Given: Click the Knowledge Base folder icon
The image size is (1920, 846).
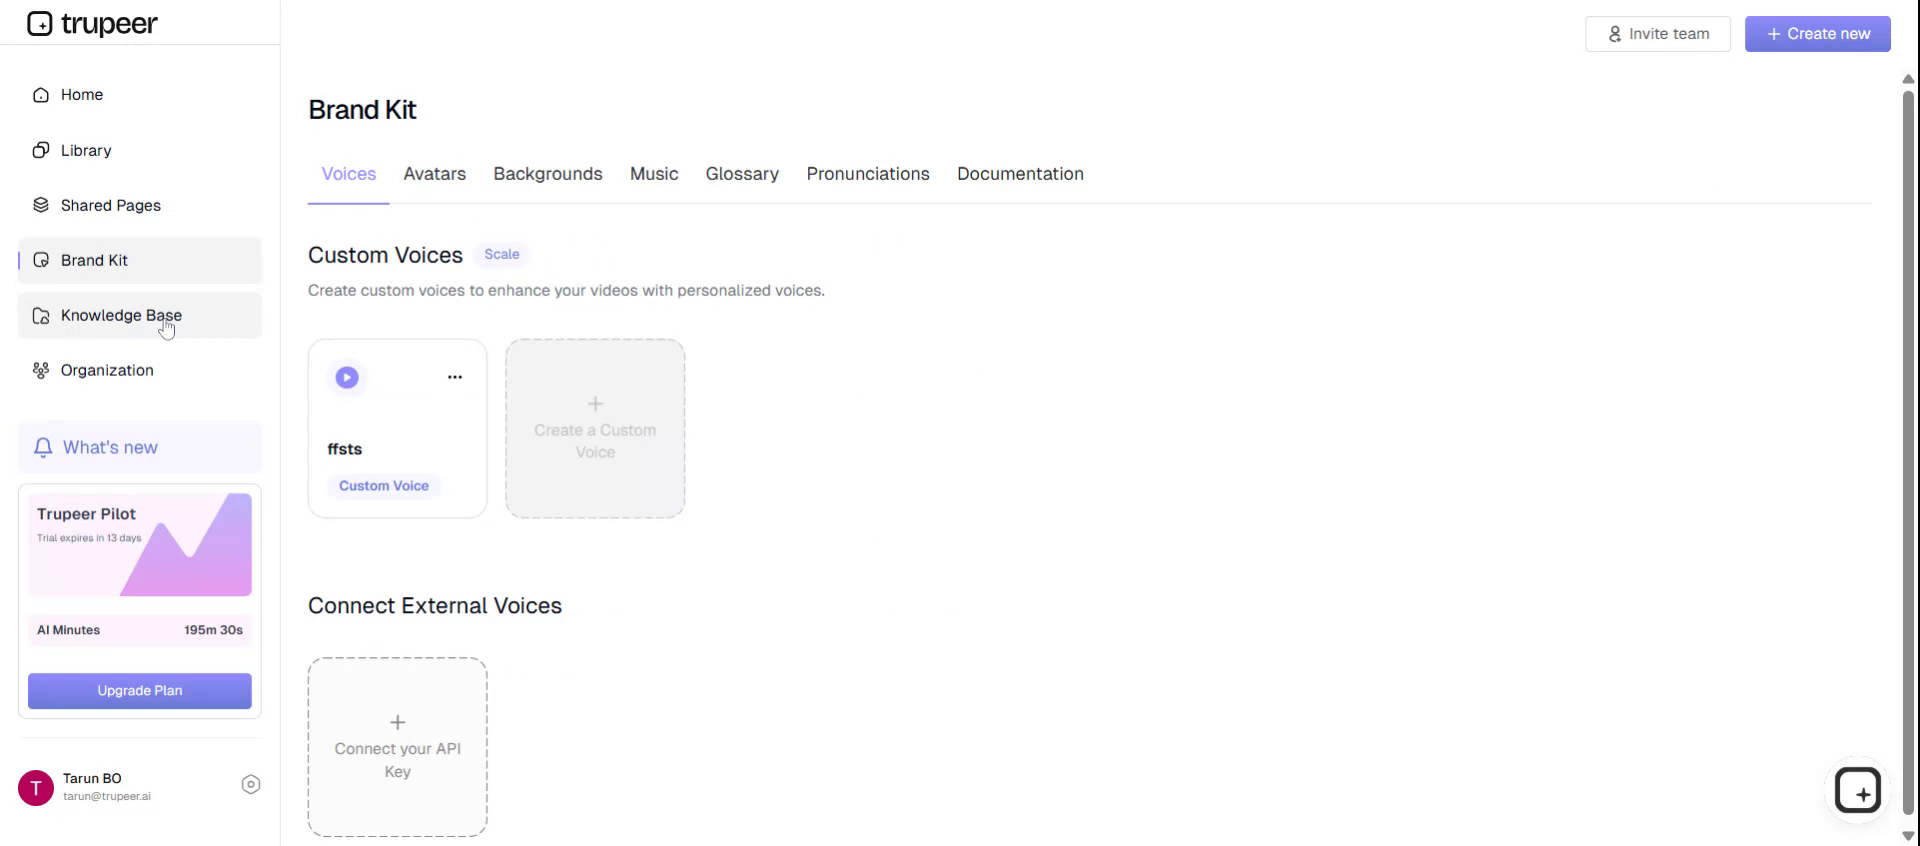Looking at the screenshot, I should click(41, 315).
